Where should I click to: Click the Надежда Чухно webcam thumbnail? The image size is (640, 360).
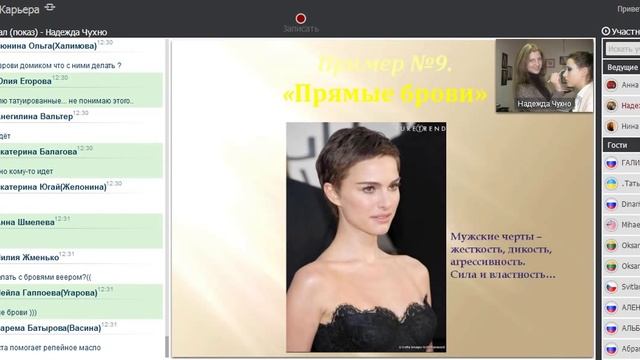(544, 76)
